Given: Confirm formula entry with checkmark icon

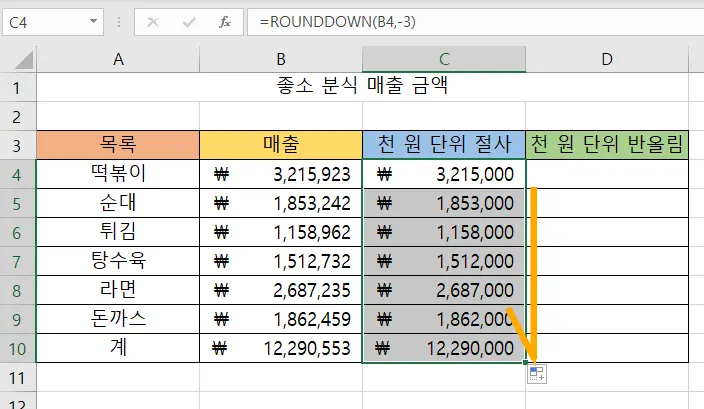Looking at the screenshot, I should point(189,22).
